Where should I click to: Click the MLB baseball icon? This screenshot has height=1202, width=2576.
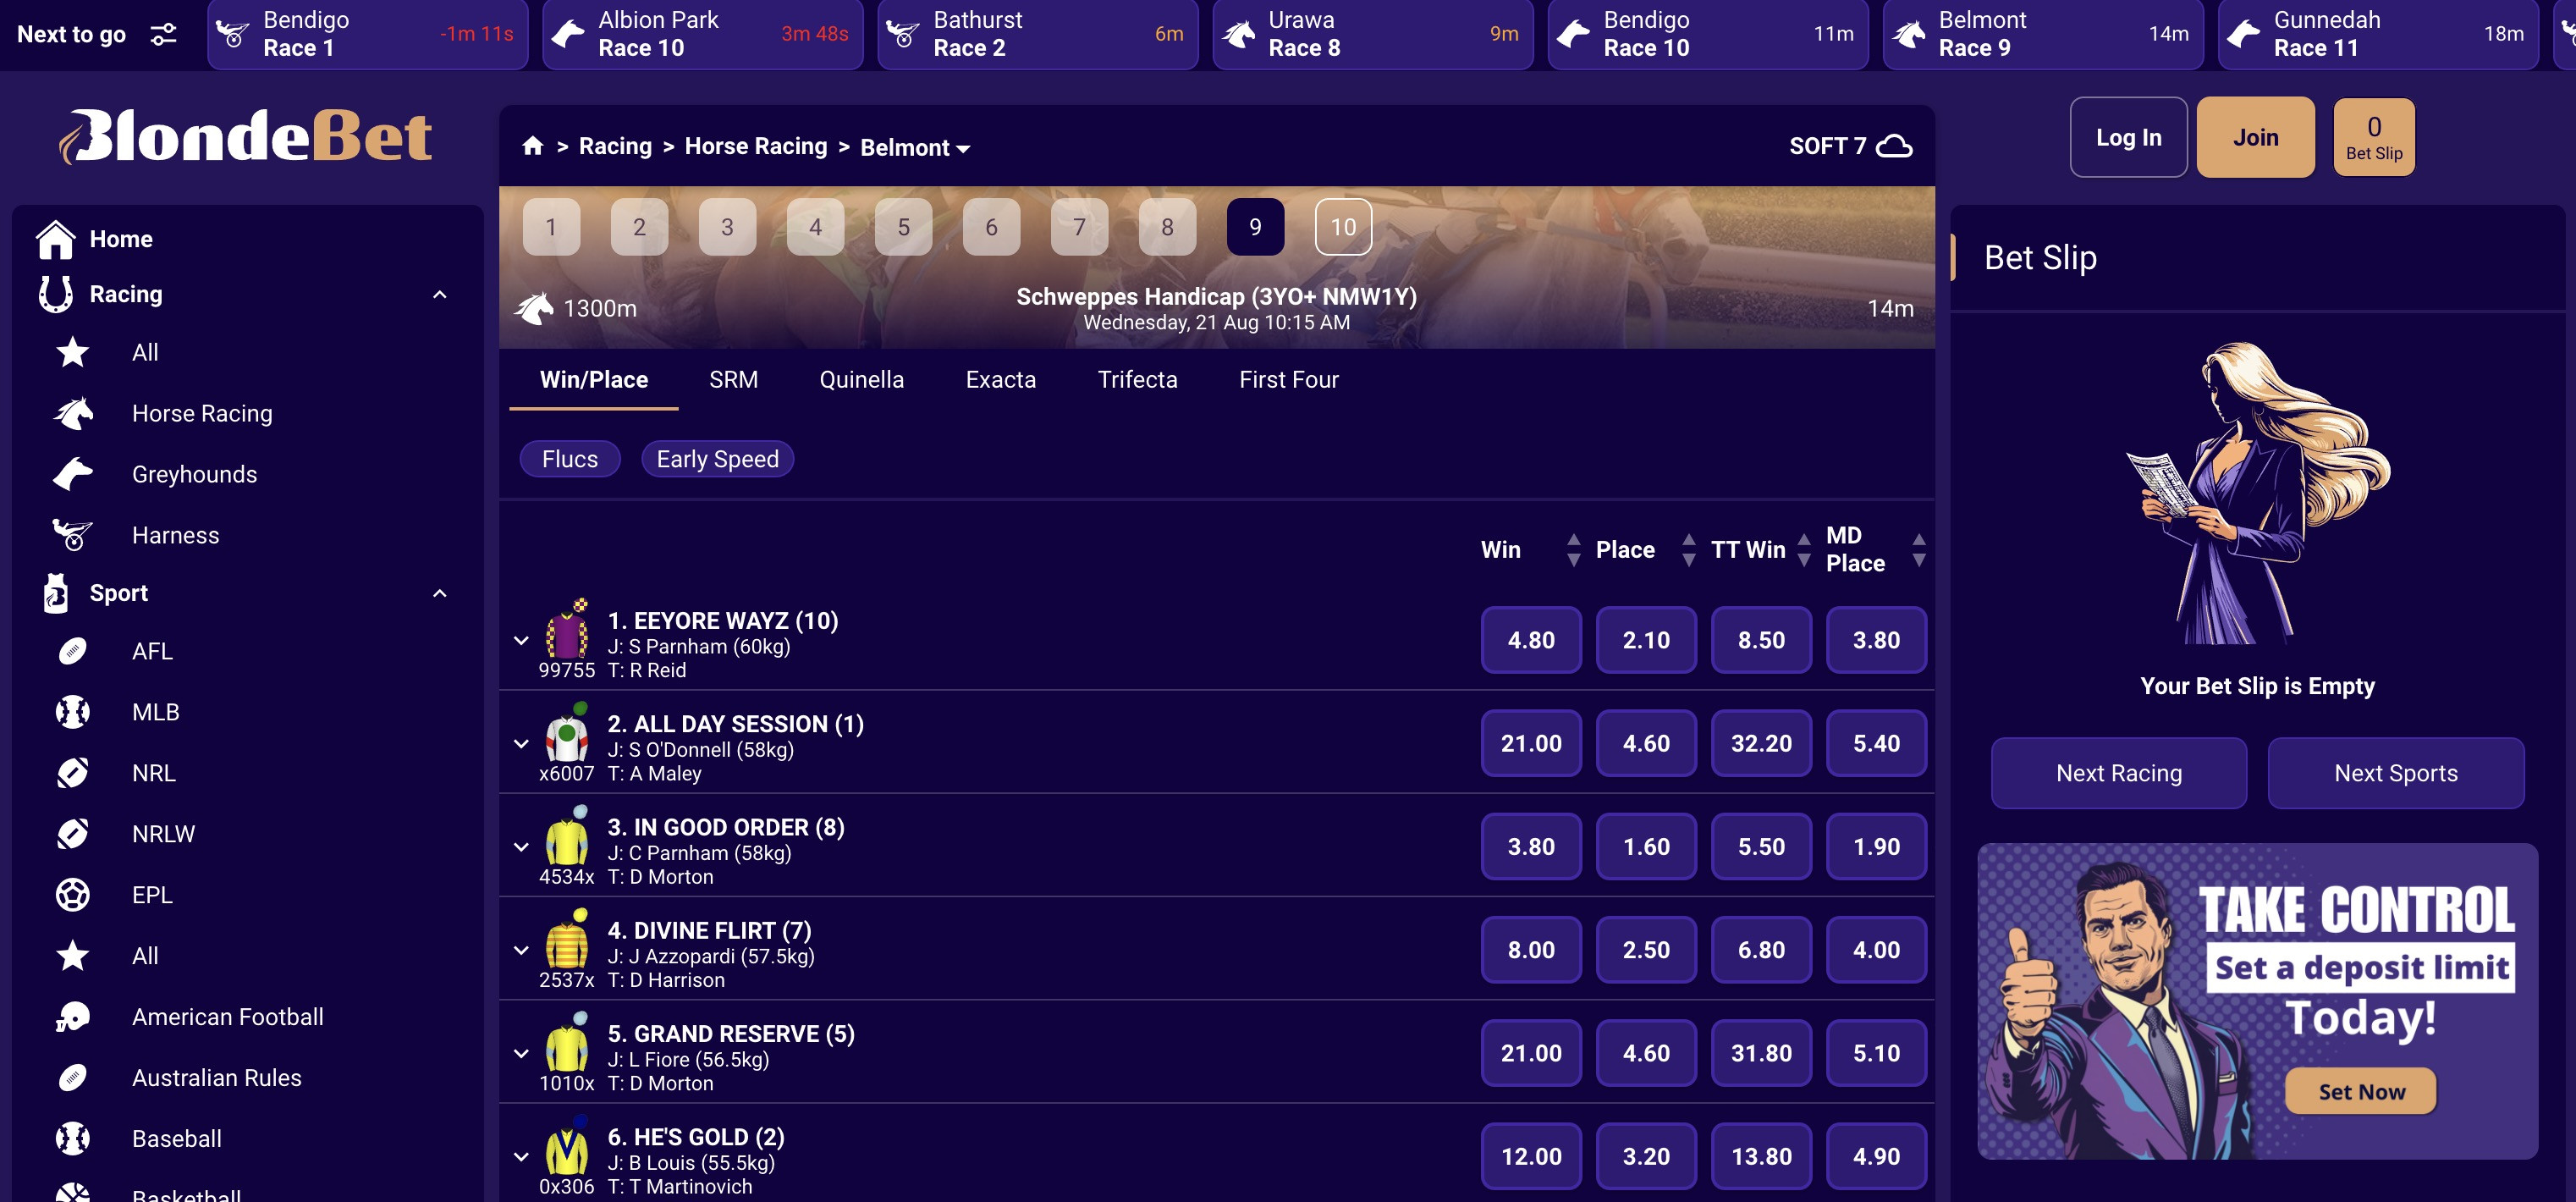coord(72,712)
